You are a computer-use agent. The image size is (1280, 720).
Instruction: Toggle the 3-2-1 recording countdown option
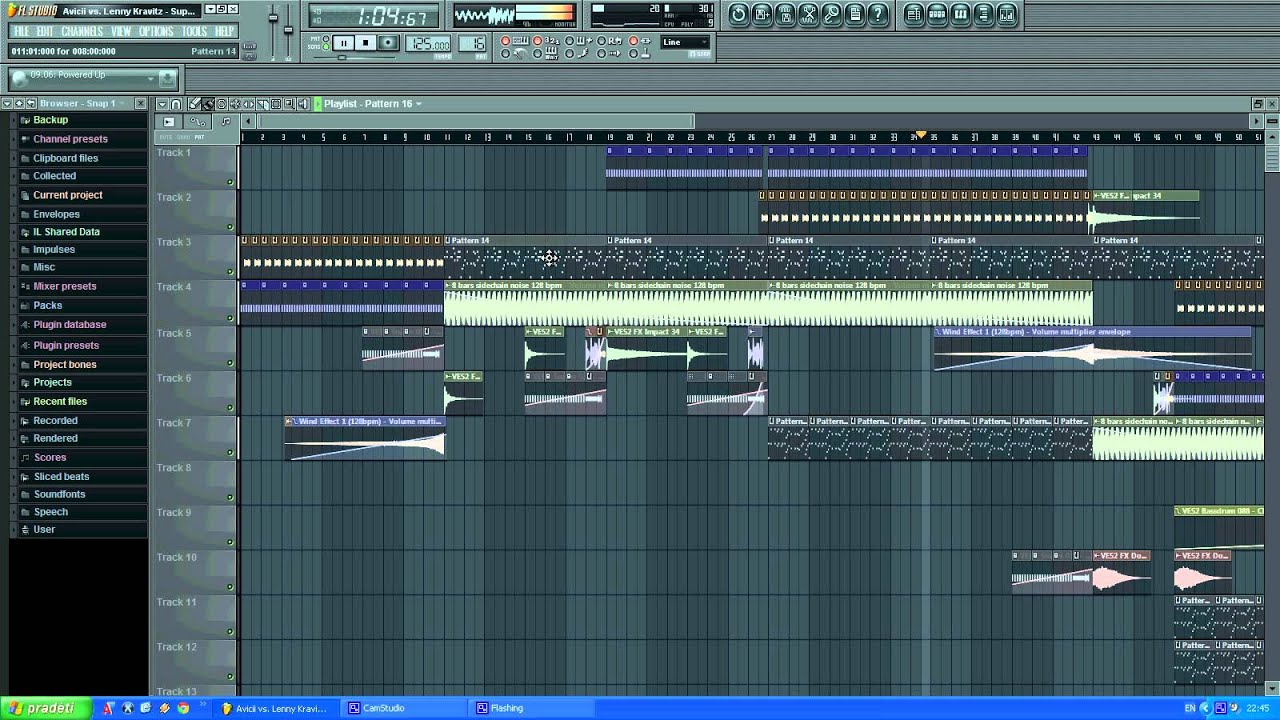pos(538,41)
